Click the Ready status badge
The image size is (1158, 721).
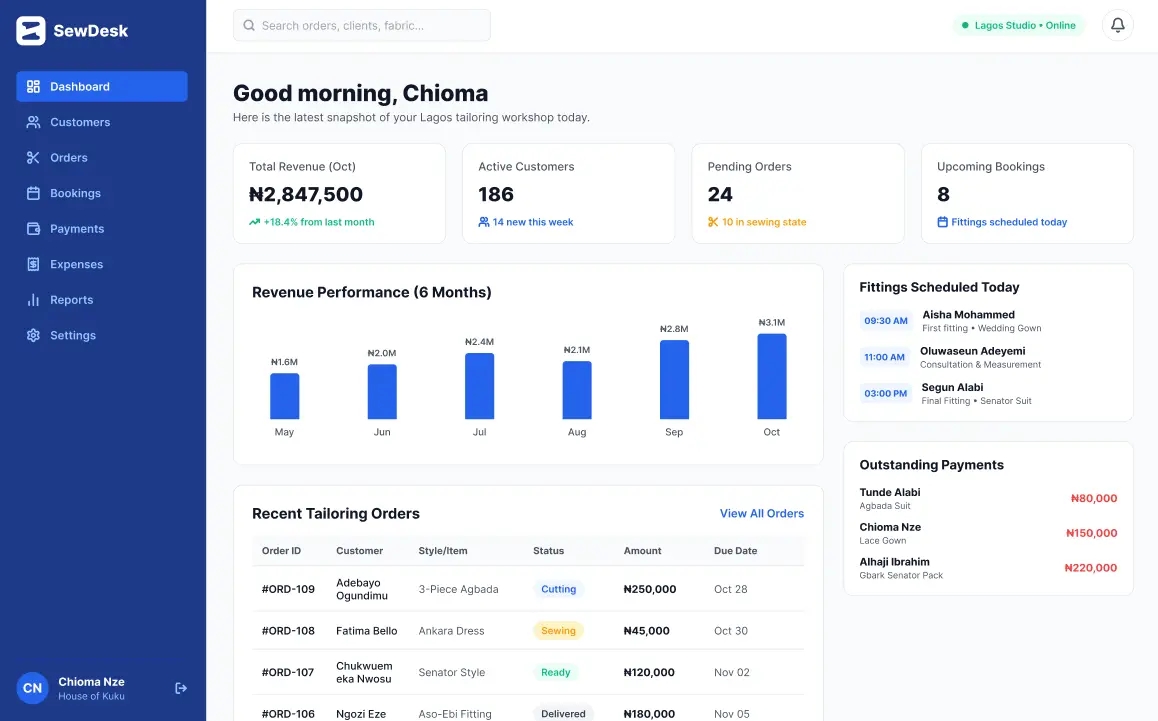pyautogui.click(x=555, y=672)
